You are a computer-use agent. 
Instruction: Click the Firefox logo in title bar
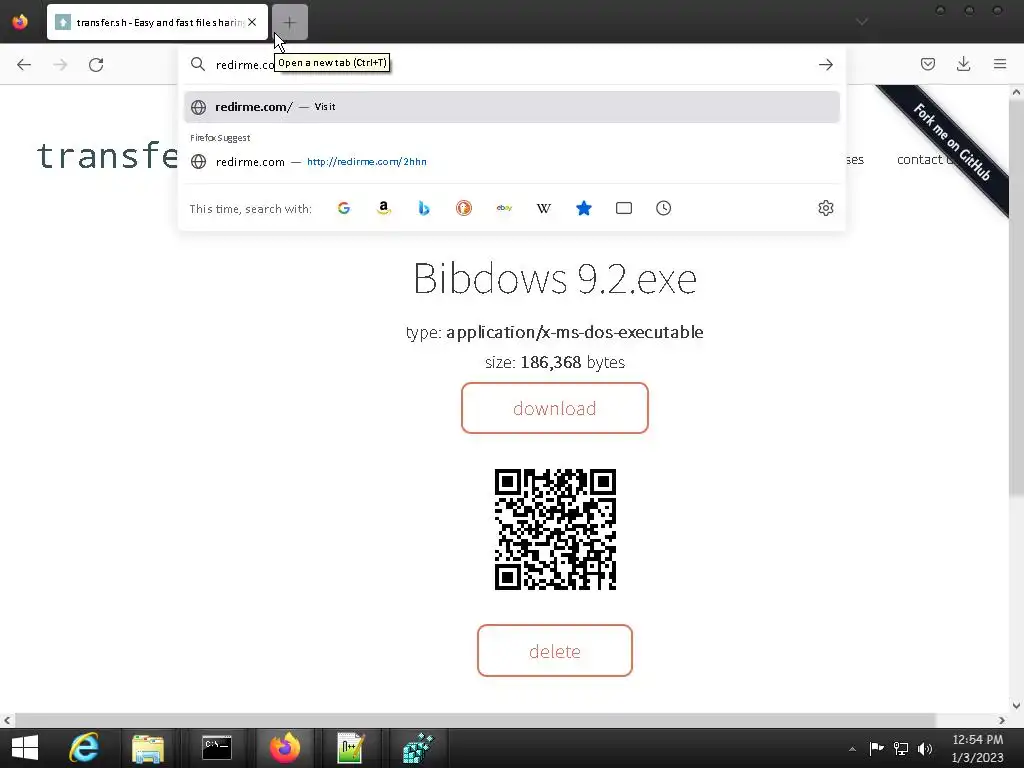[20, 22]
